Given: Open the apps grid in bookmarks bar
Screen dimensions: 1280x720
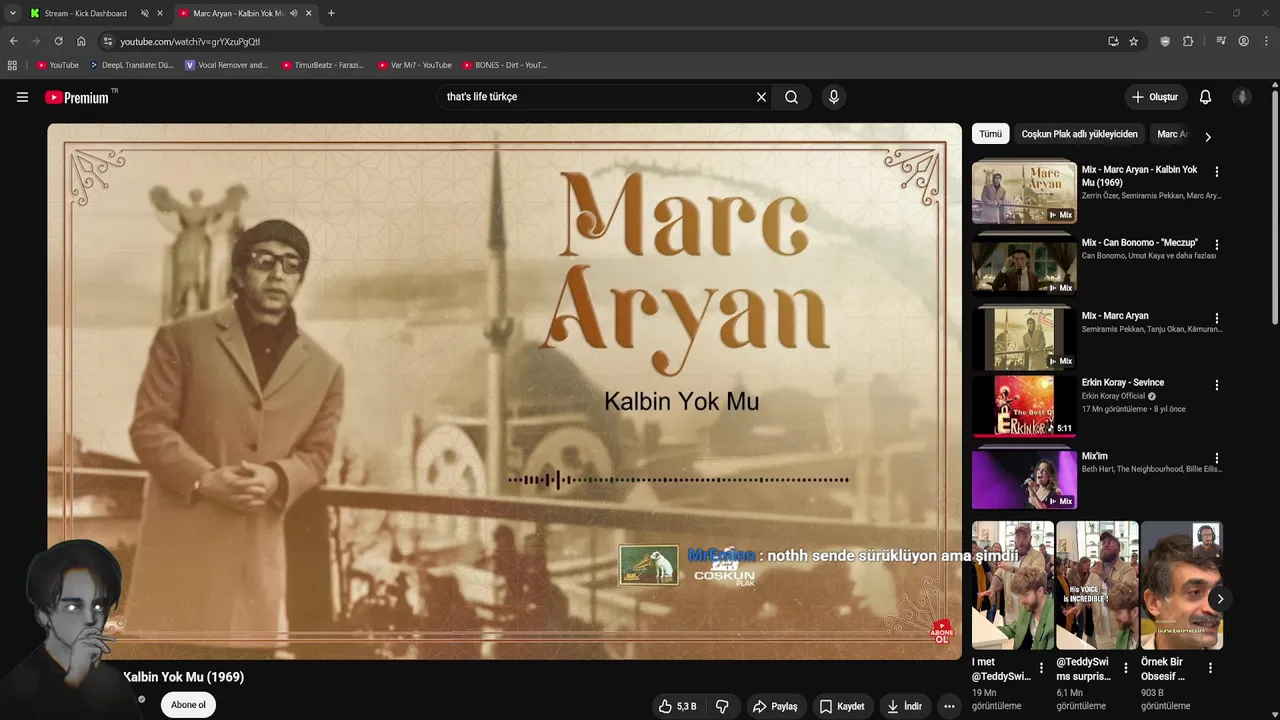Looking at the screenshot, I should click(x=12, y=65).
